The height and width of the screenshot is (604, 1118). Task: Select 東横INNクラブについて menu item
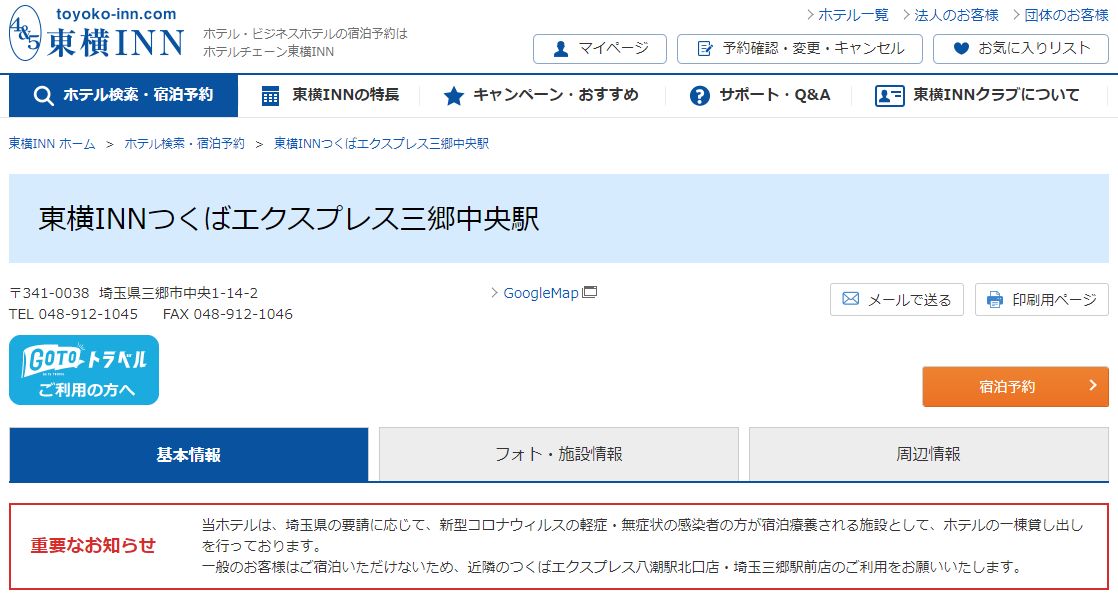(x=978, y=96)
